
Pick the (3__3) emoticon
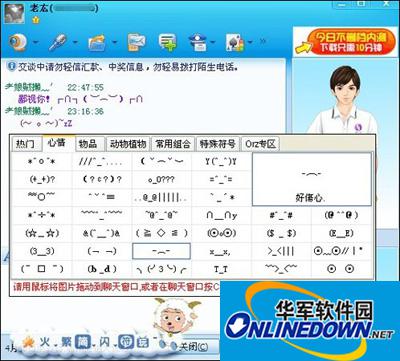42,251
